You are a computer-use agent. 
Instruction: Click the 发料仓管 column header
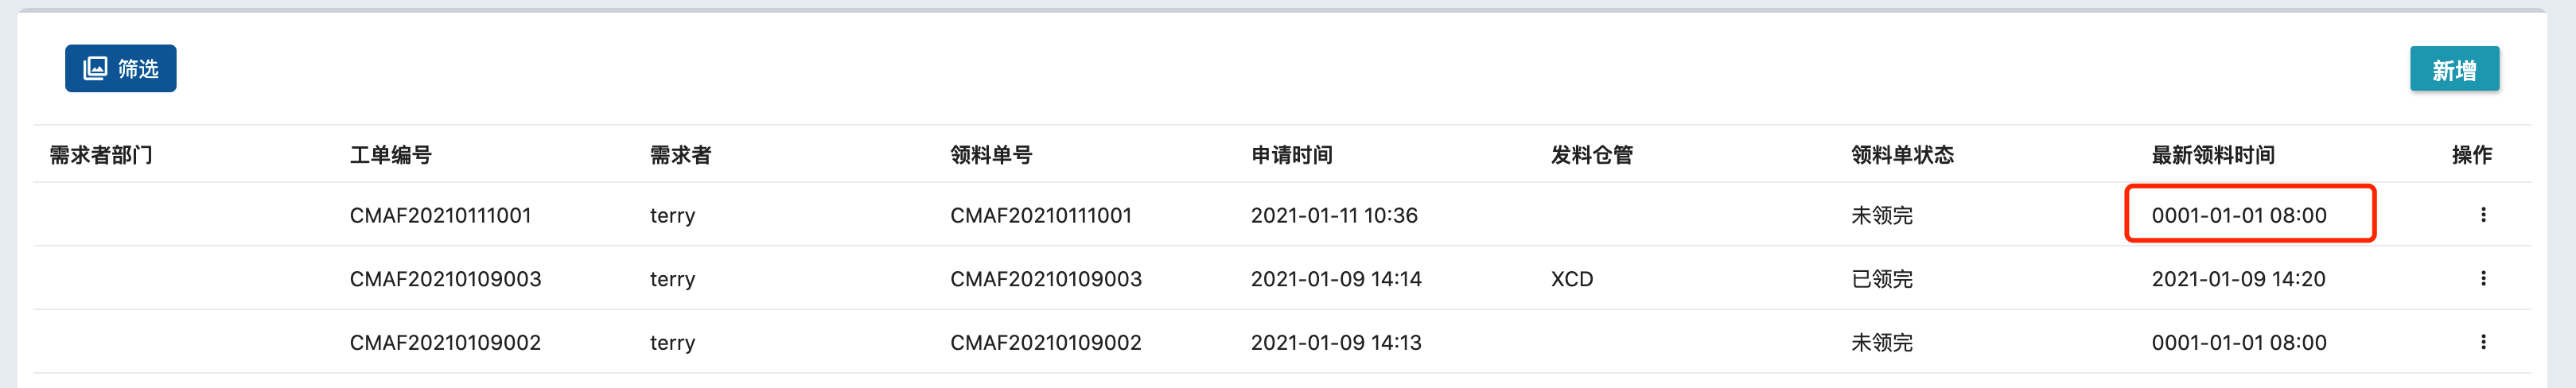pos(1591,155)
